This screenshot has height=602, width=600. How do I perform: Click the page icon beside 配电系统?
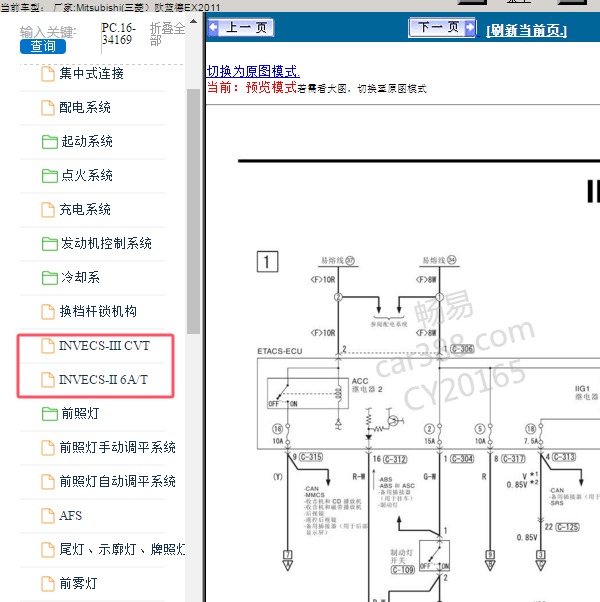click(x=48, y=108)
